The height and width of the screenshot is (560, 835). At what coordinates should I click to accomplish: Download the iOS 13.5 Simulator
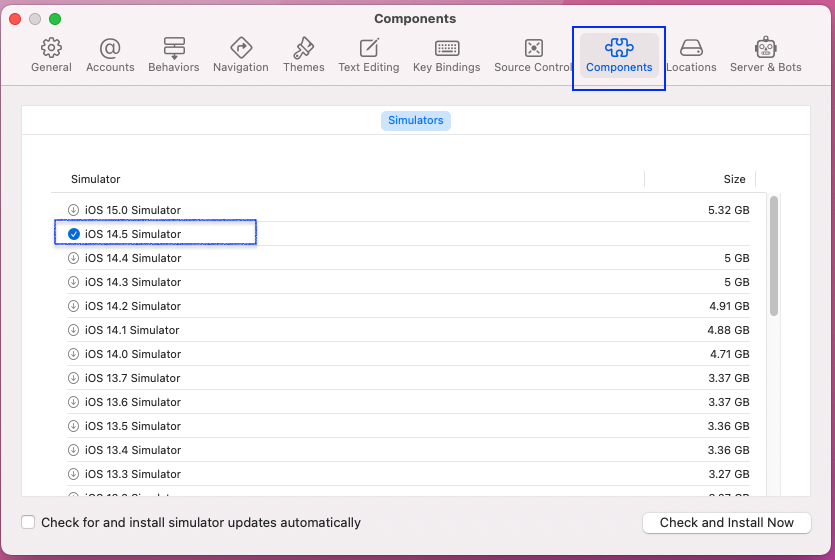[x=73, y=425]
